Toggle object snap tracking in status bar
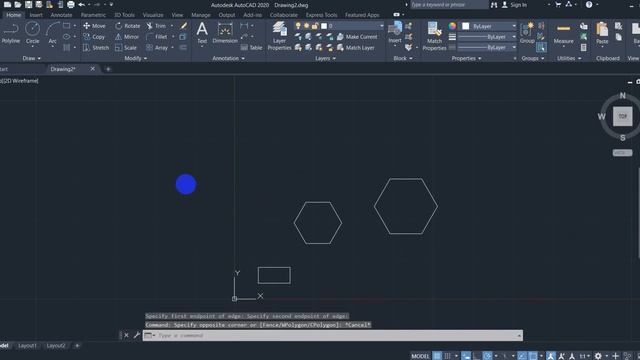This screenshot has height=360, width=640. (522, 356)
